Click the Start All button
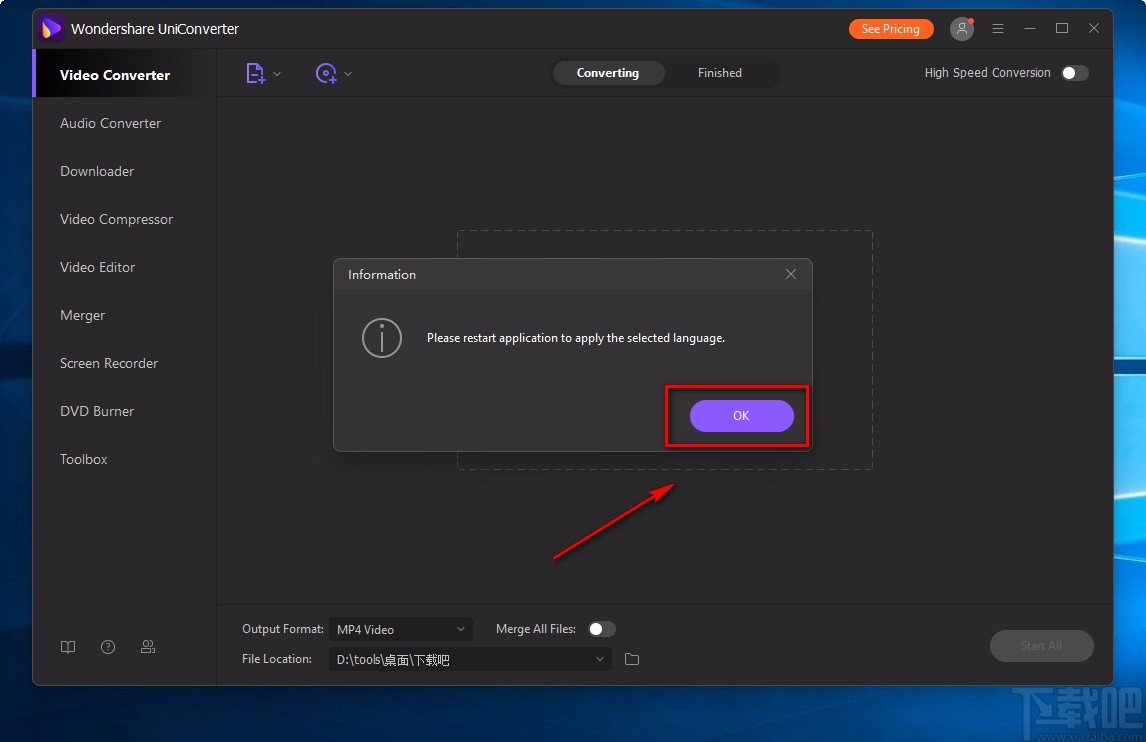 click(1041, 646)
